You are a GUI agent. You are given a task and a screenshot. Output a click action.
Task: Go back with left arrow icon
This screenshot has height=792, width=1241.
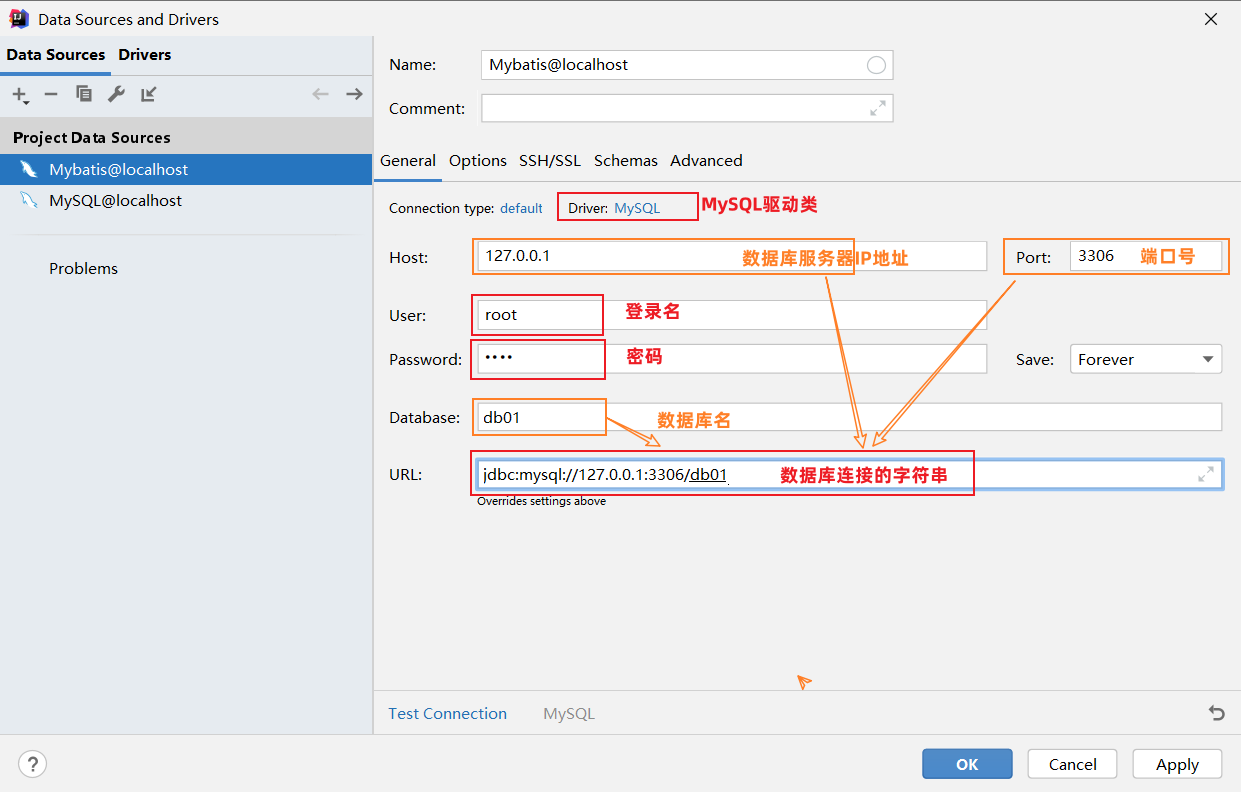320,94
